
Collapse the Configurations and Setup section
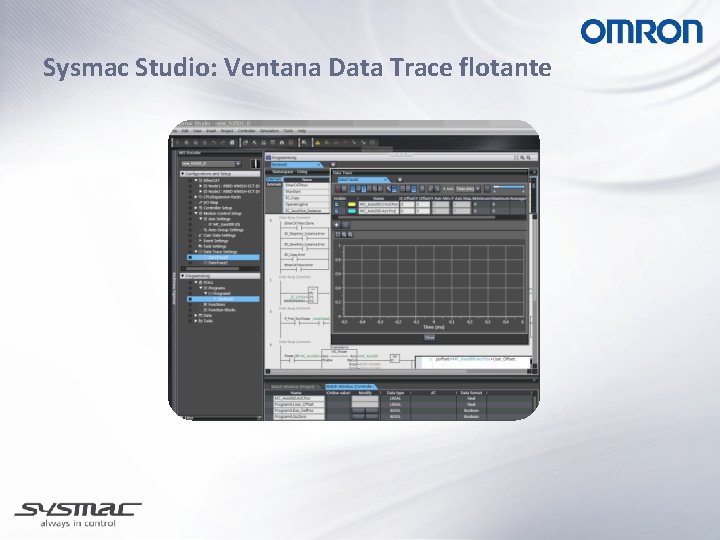pyautogui.click(x=183, y=174)
